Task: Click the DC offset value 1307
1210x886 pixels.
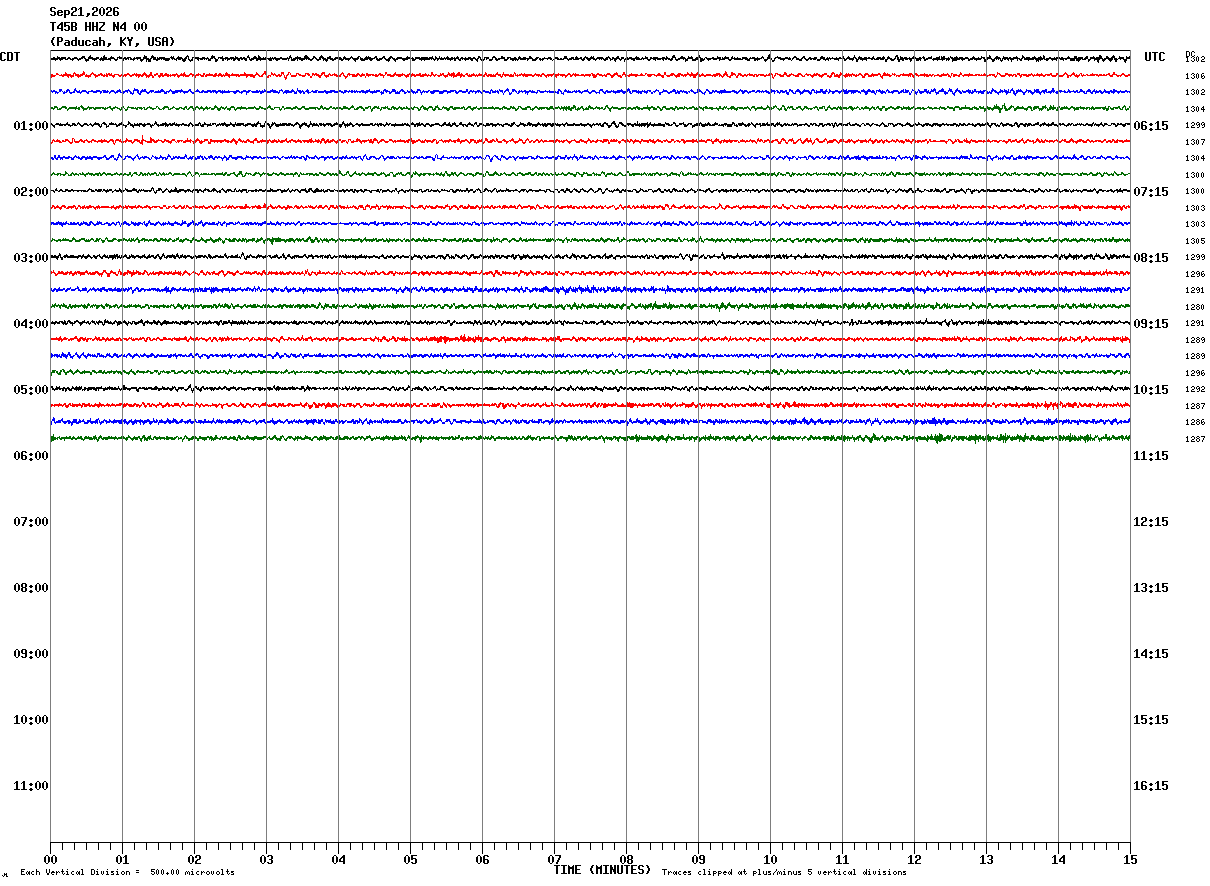Action: (x=1195, y=142)
